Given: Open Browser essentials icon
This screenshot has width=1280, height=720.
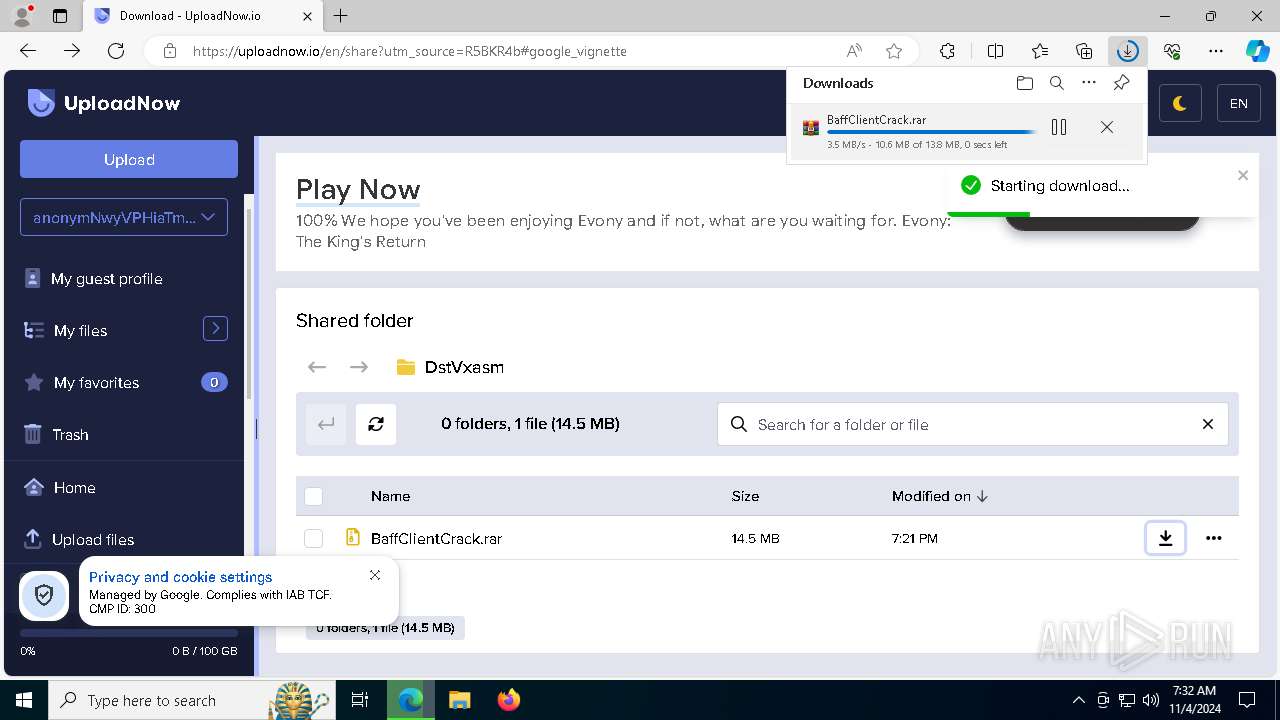Looking at the screenshot, I should 1172,51.
